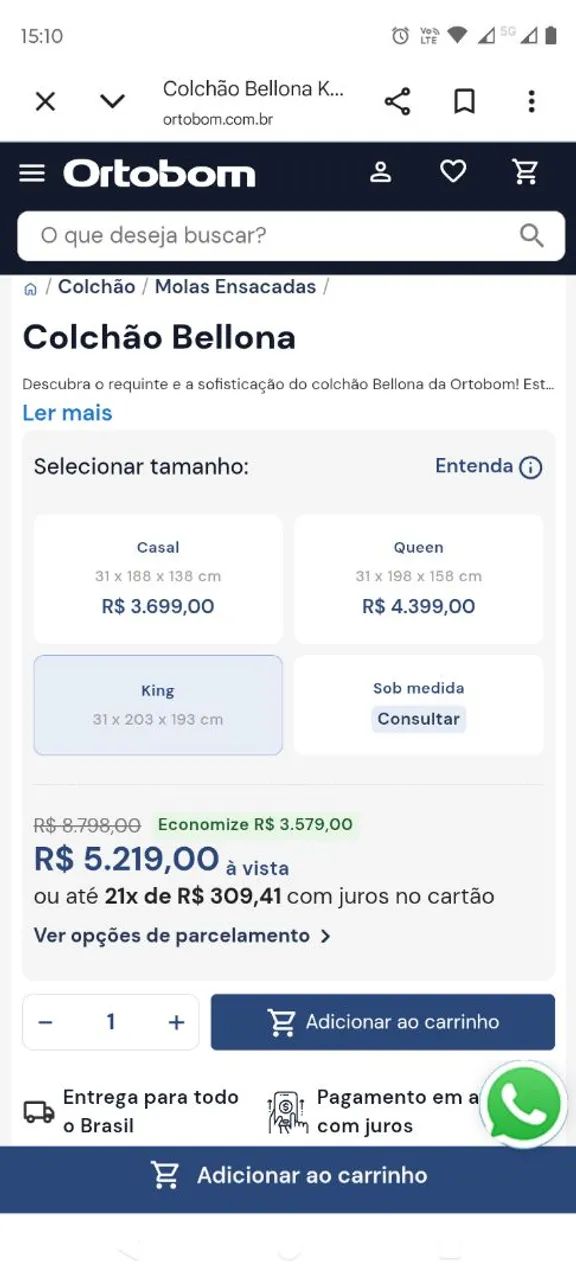Viewport: 576px width, 1280px height.
Task: Open the Molas Ensacadas breadcrumb
Action: pyautogui.click(x=235, y=287)
